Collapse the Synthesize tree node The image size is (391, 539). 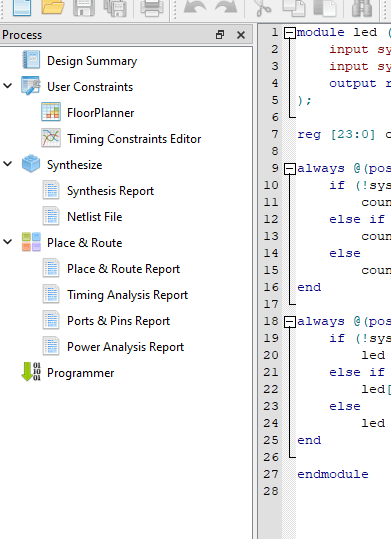(x=8, y=164)
